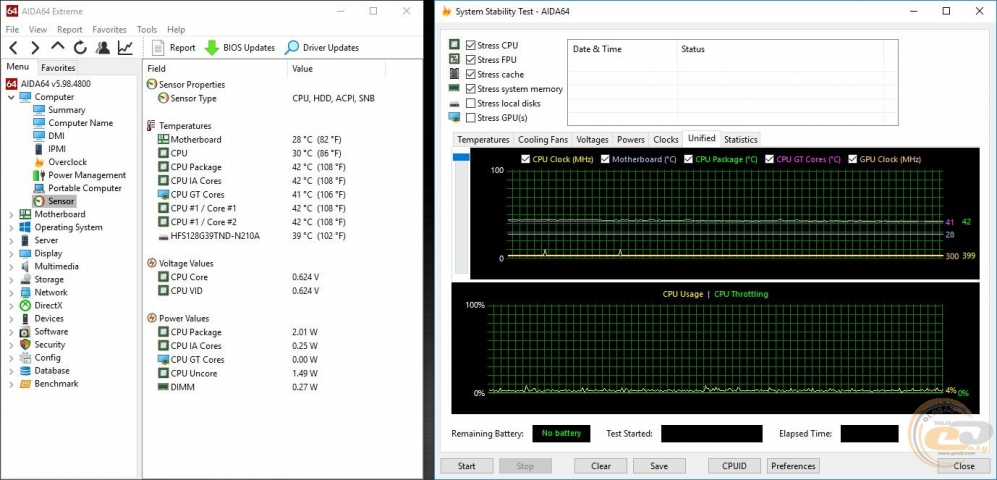This screenshot has height=480, width=997.
Task: Open the Tools menu
Action: [147, 29]
